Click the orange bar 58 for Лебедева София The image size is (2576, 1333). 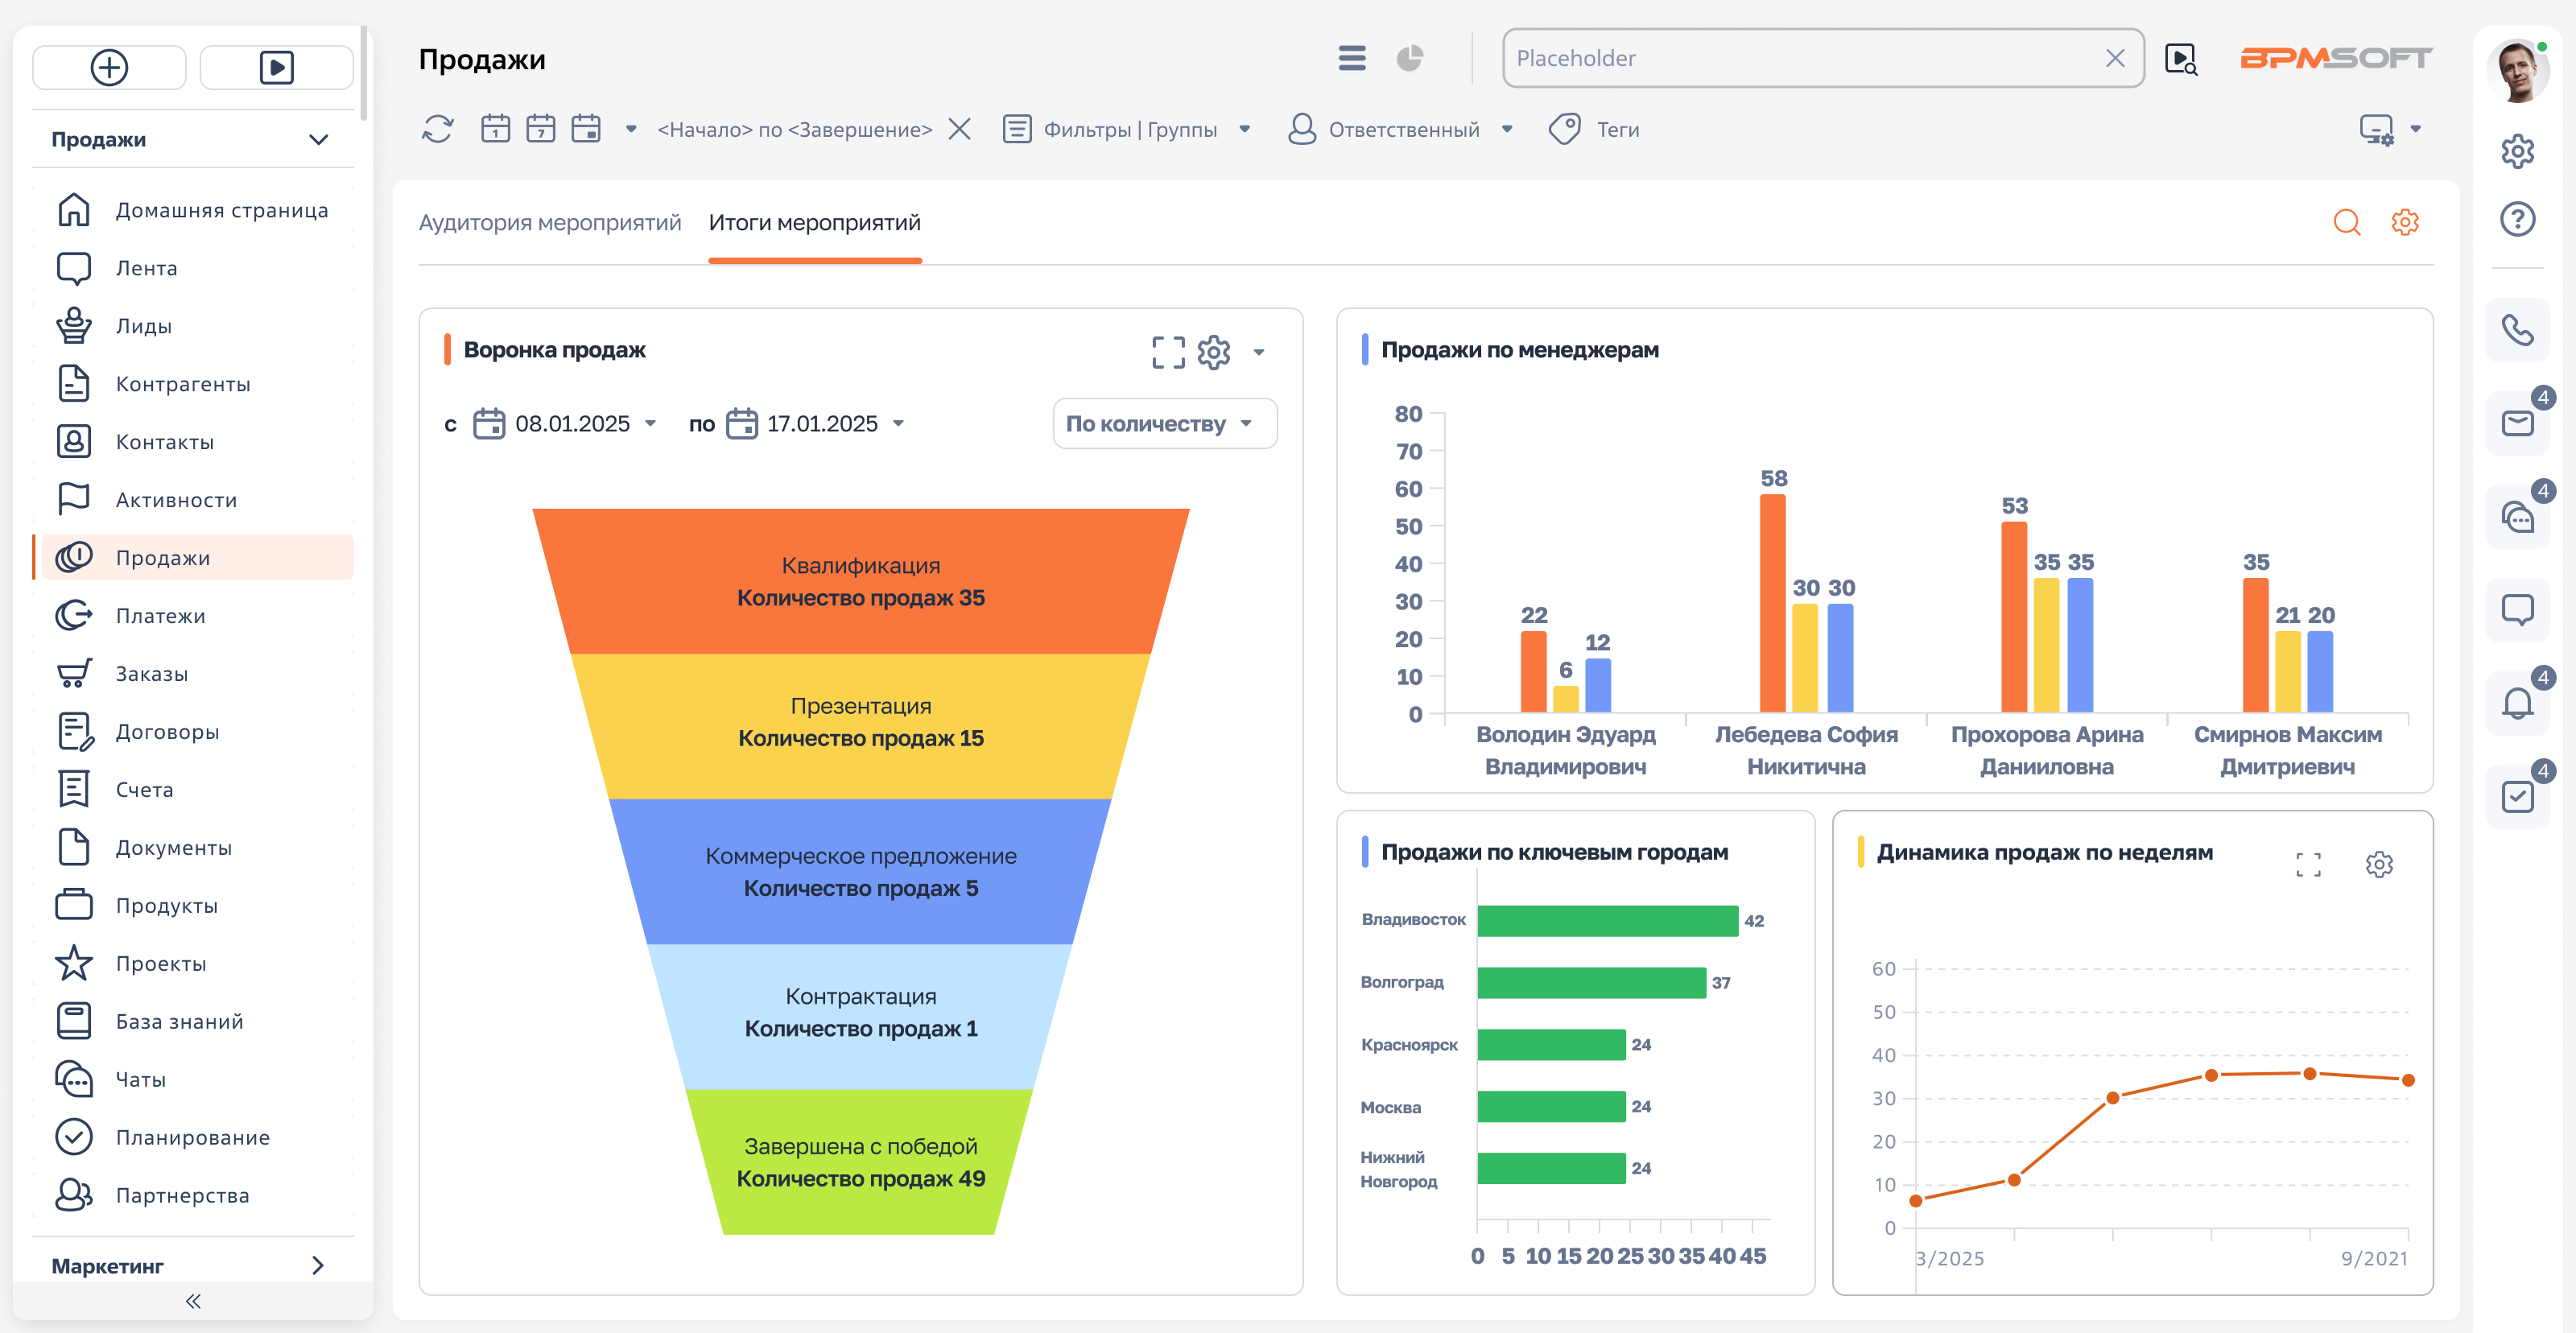click(1772, 603)
